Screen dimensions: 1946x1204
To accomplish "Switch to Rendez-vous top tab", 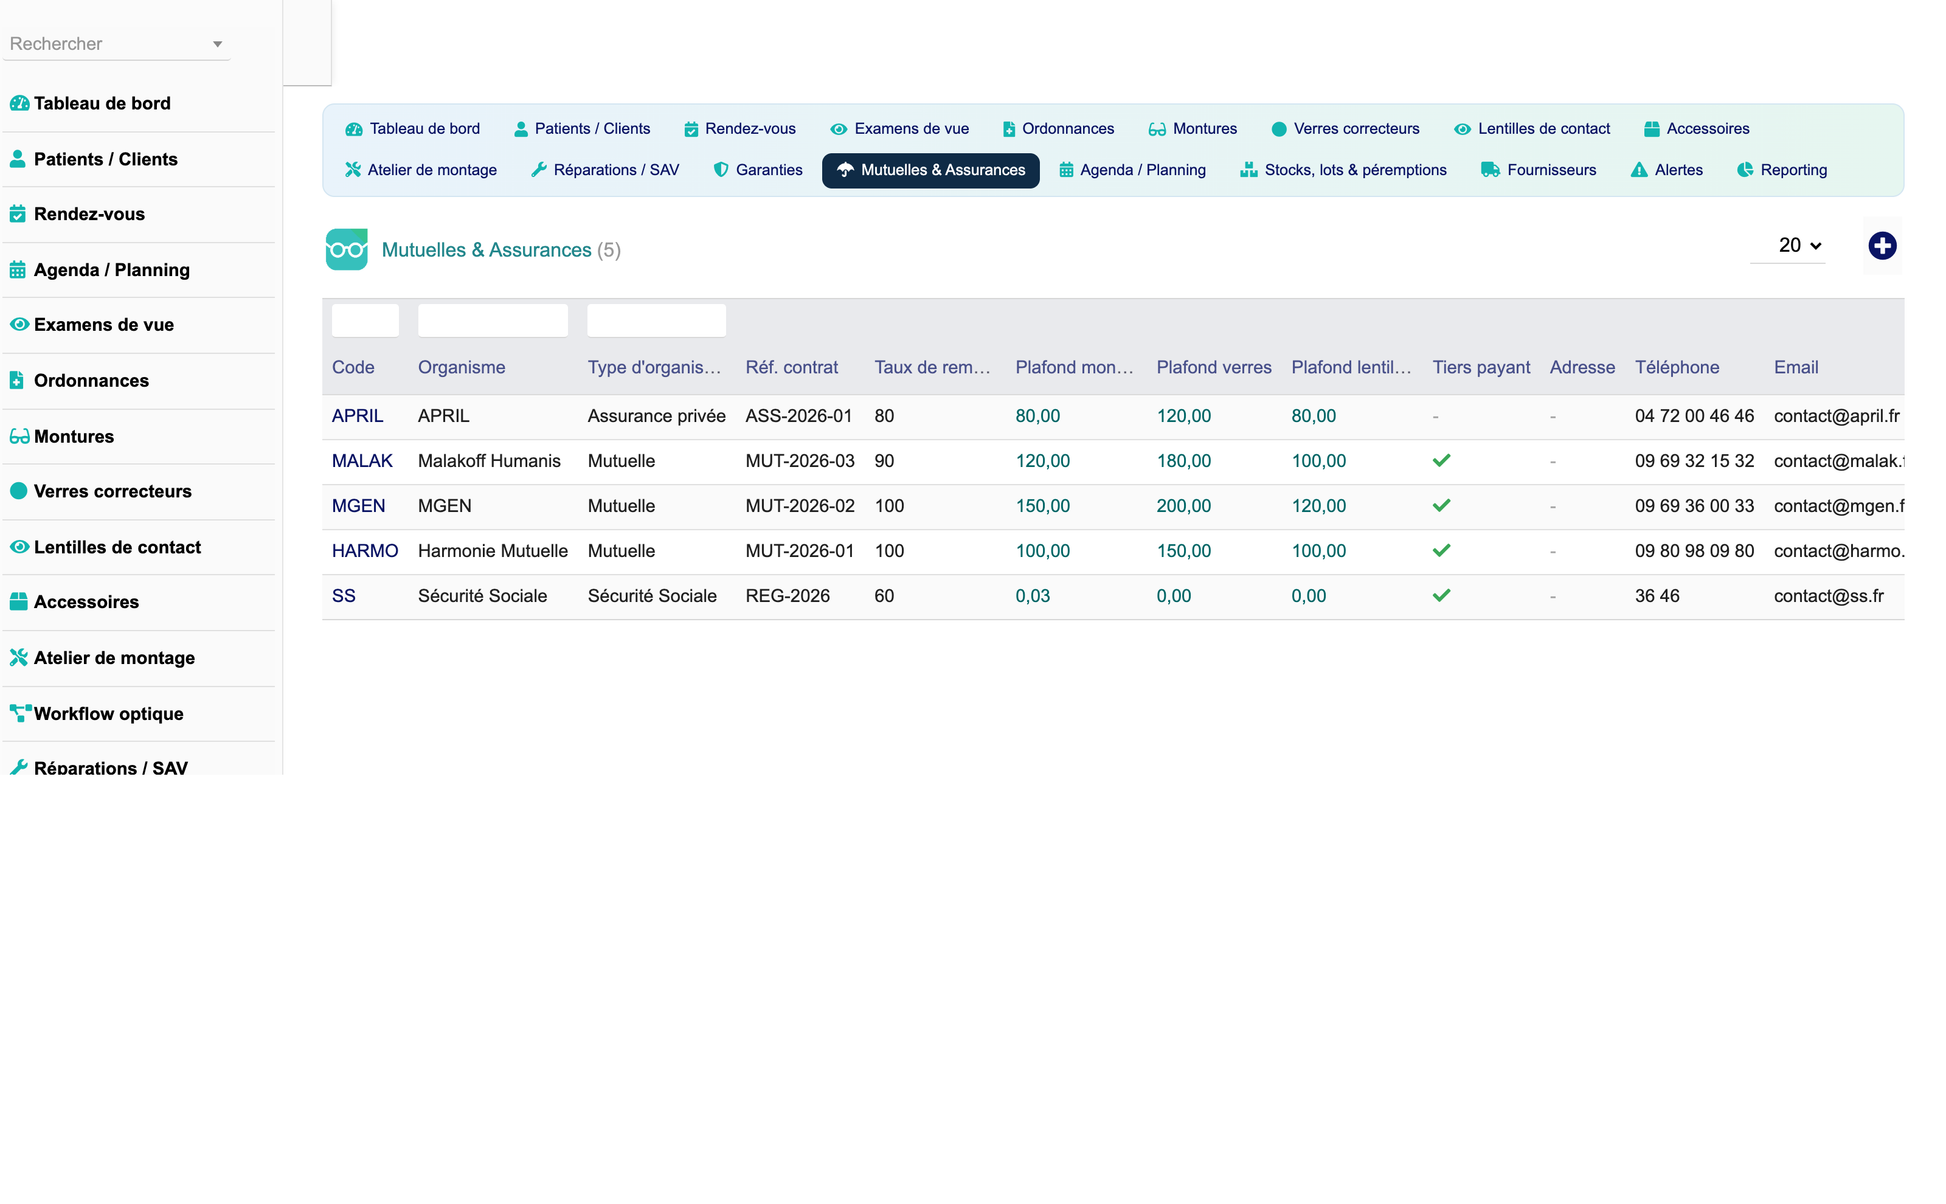I will click(740, 129).
